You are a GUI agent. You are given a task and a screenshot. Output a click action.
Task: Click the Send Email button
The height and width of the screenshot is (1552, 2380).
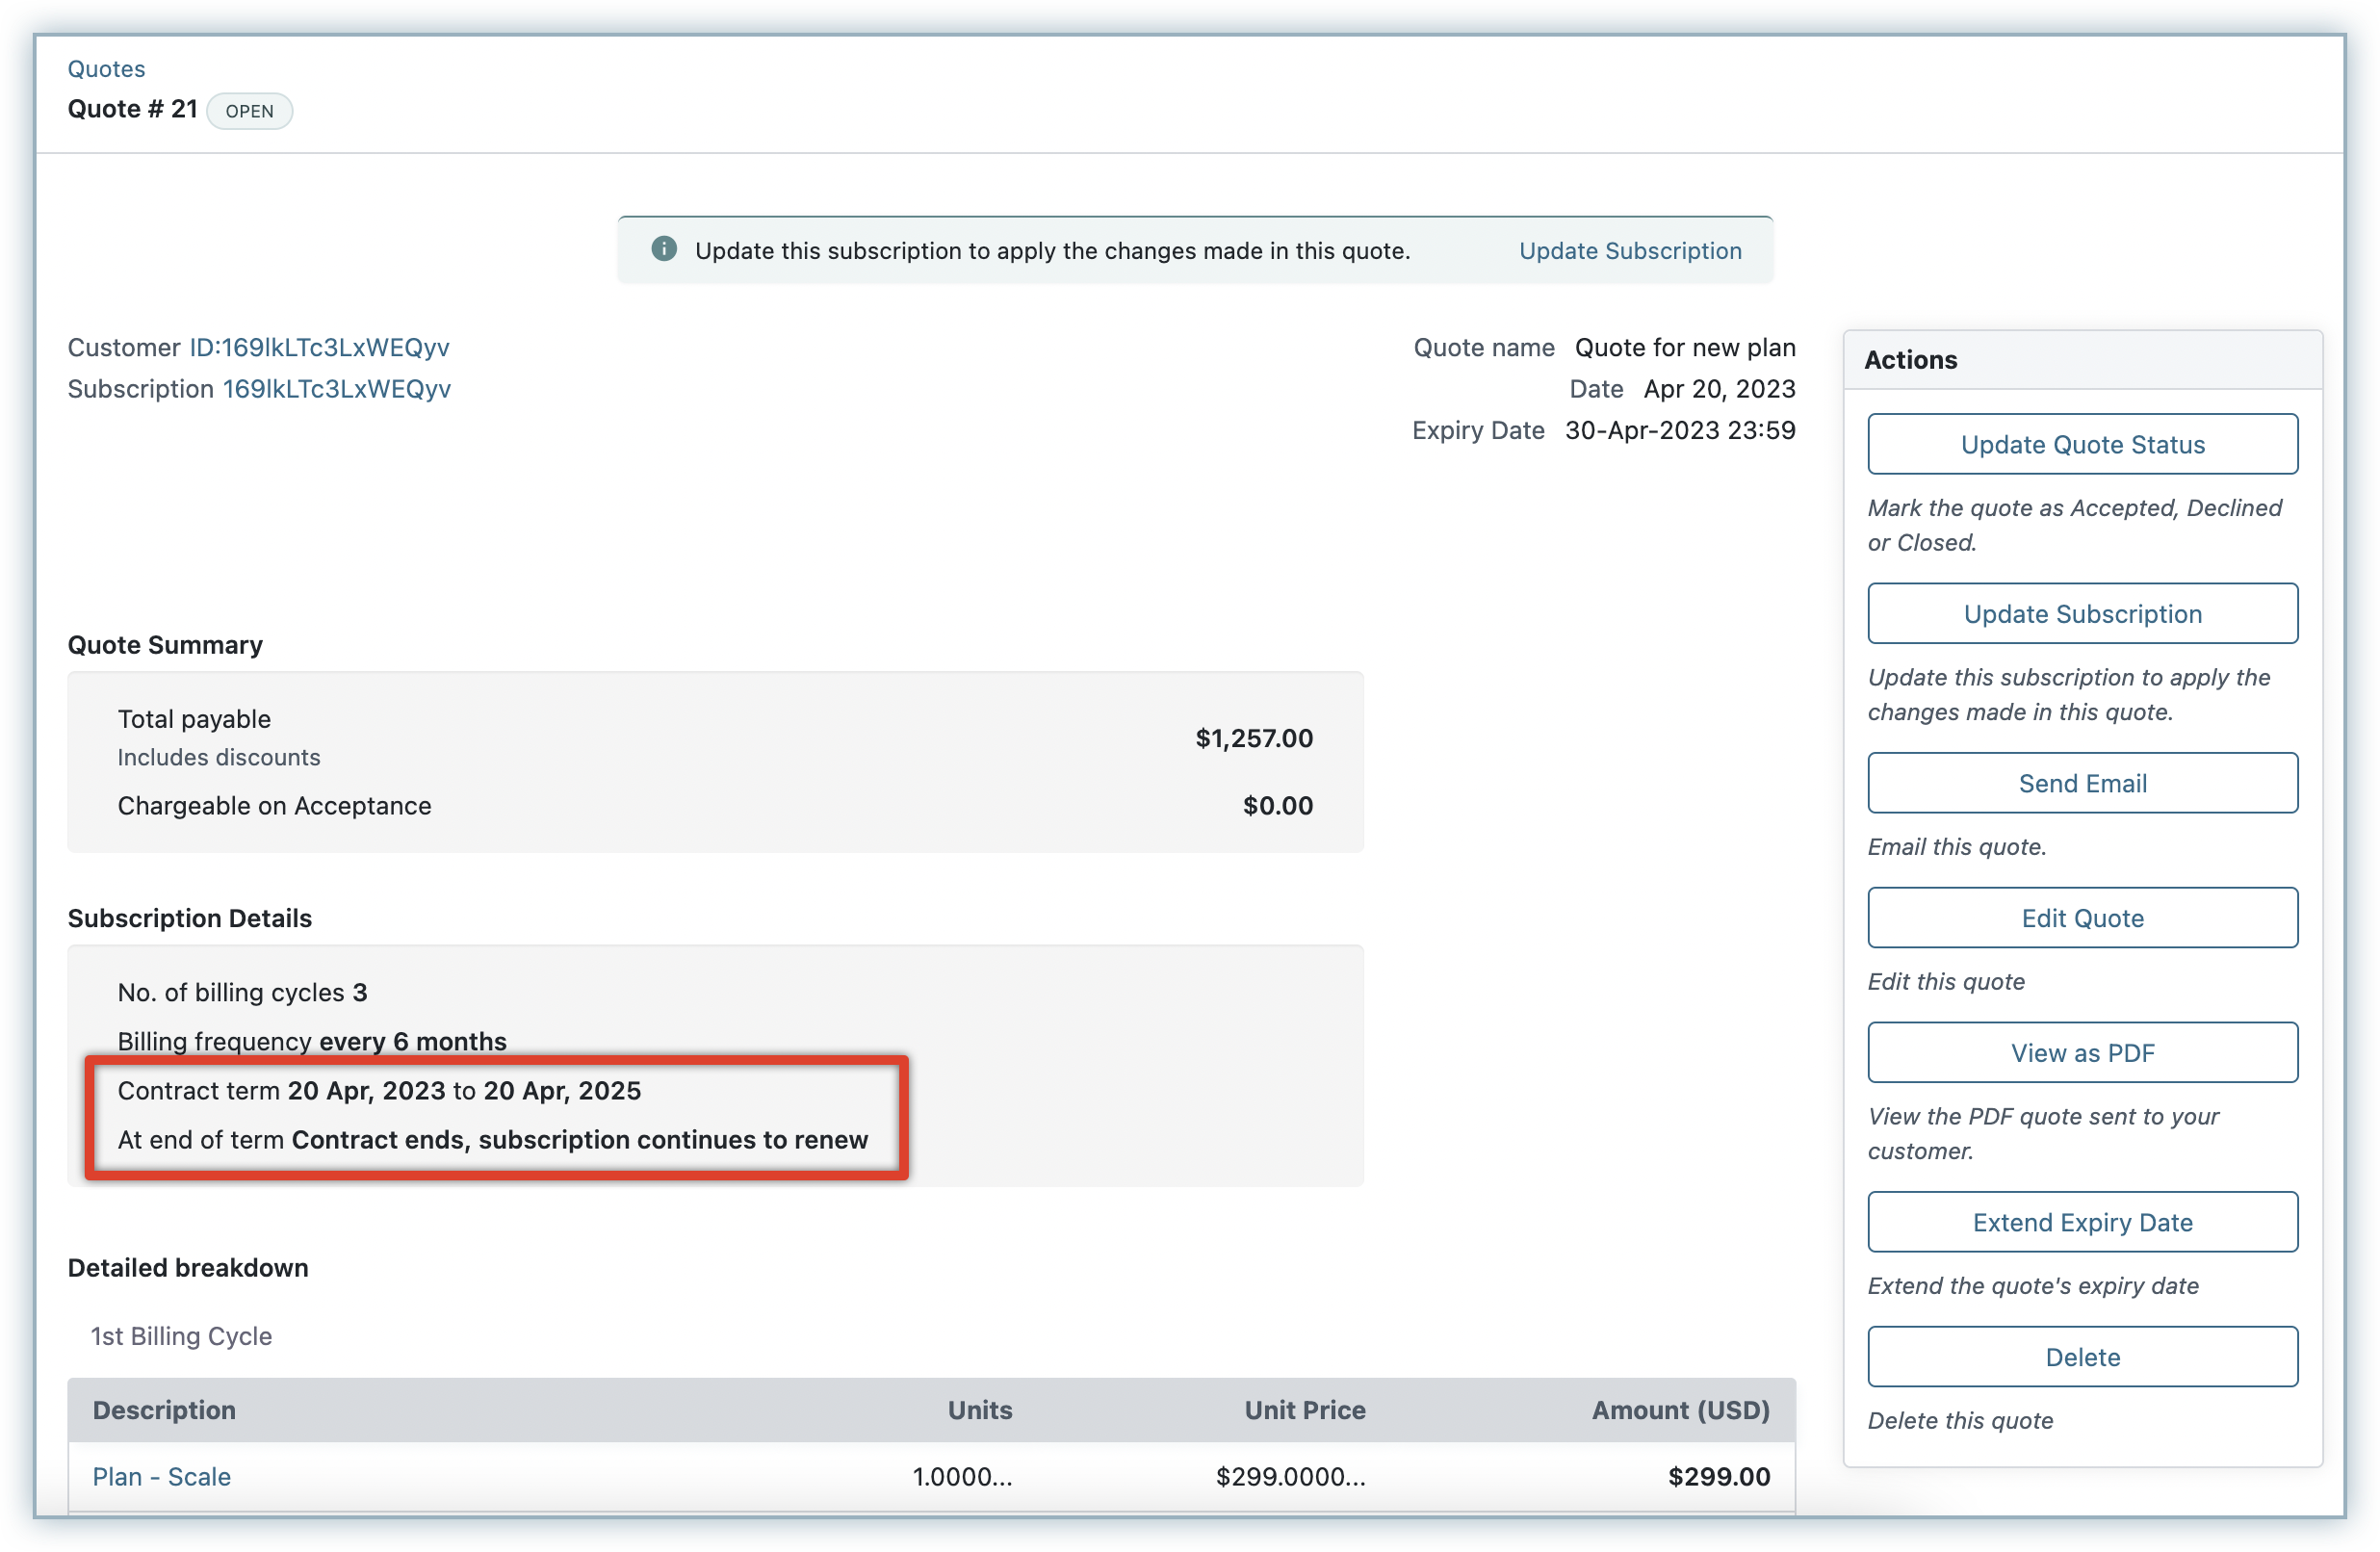pyautogui.click(x=2082, y=783)
